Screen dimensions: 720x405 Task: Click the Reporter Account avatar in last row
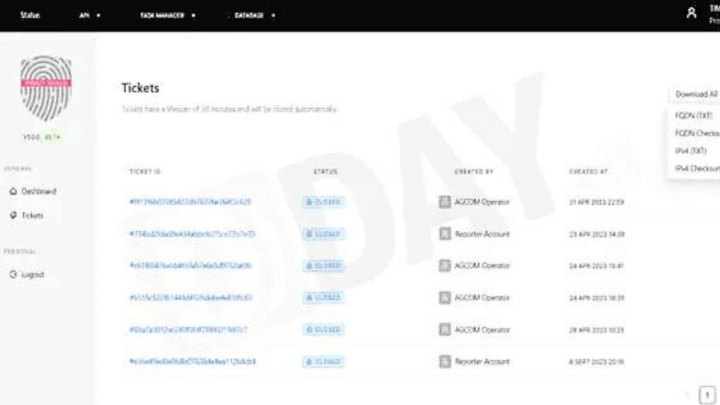pos(445,361)
